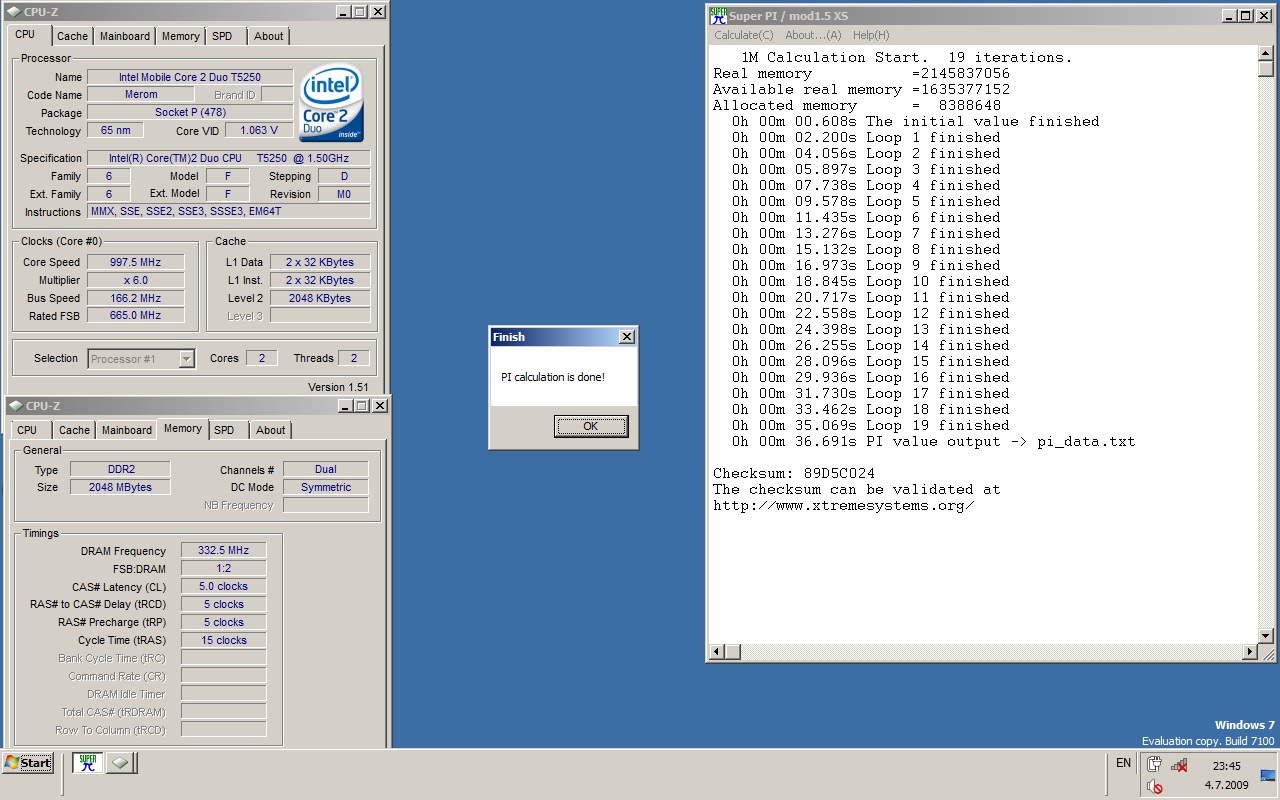The width and height of the screenshot is (1280, 800).
Task: Click Cycle Time (tRAS) value 15 clocks
Action: (x=224, y=640)
